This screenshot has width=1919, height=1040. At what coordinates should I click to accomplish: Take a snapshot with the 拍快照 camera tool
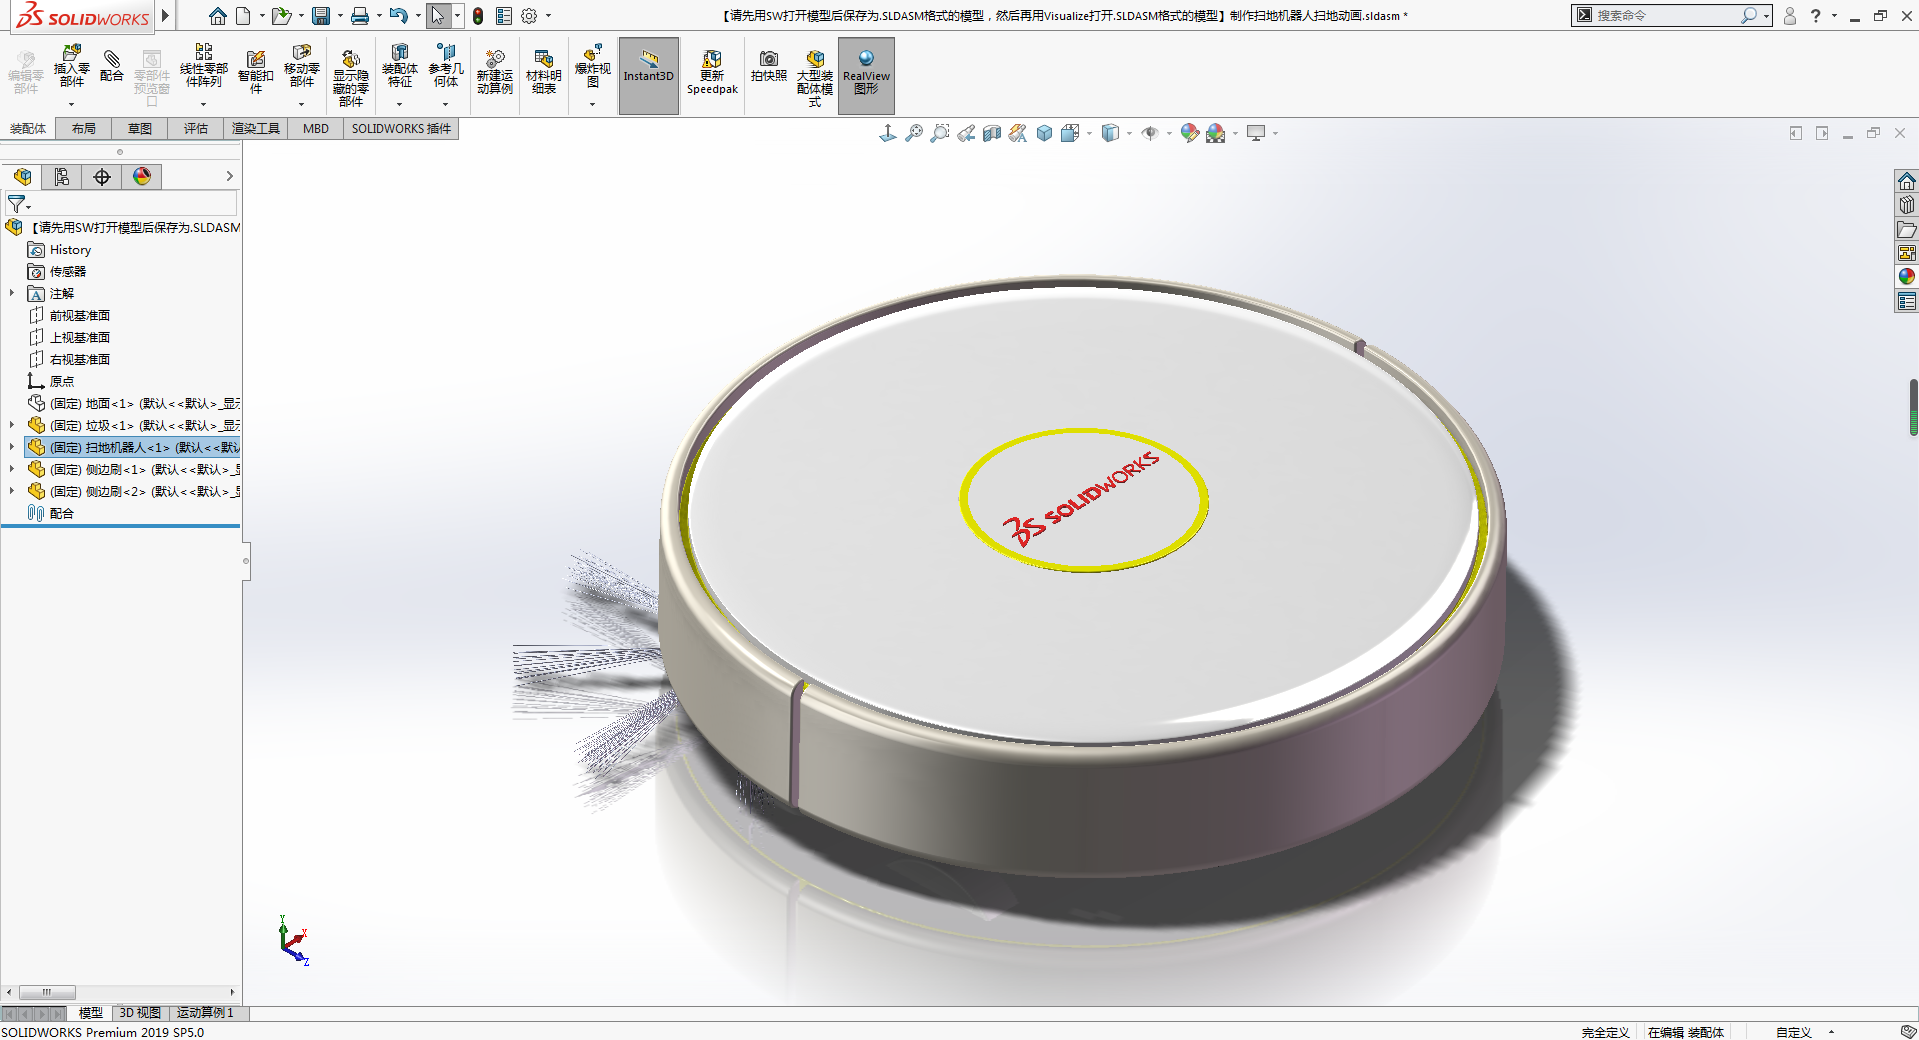(769, 67)
